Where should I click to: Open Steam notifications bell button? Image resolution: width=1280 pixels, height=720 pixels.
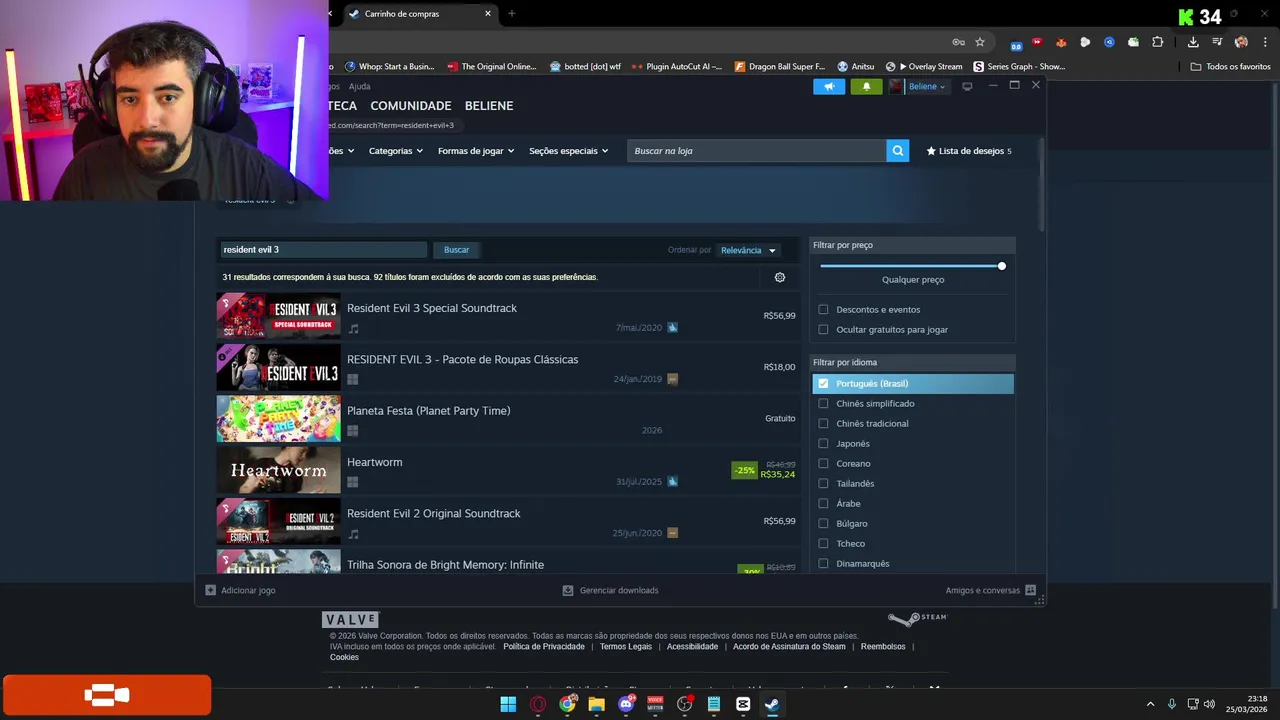pos(866,87)
